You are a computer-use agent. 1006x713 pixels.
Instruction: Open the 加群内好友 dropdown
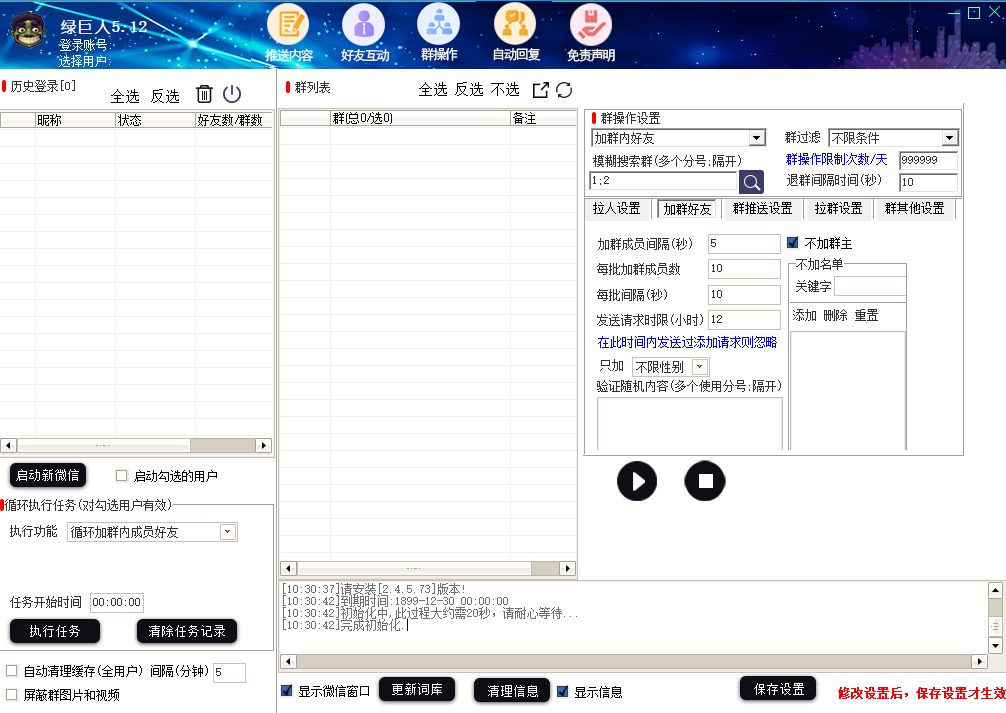pyautogui.click(x=678, y=137)
